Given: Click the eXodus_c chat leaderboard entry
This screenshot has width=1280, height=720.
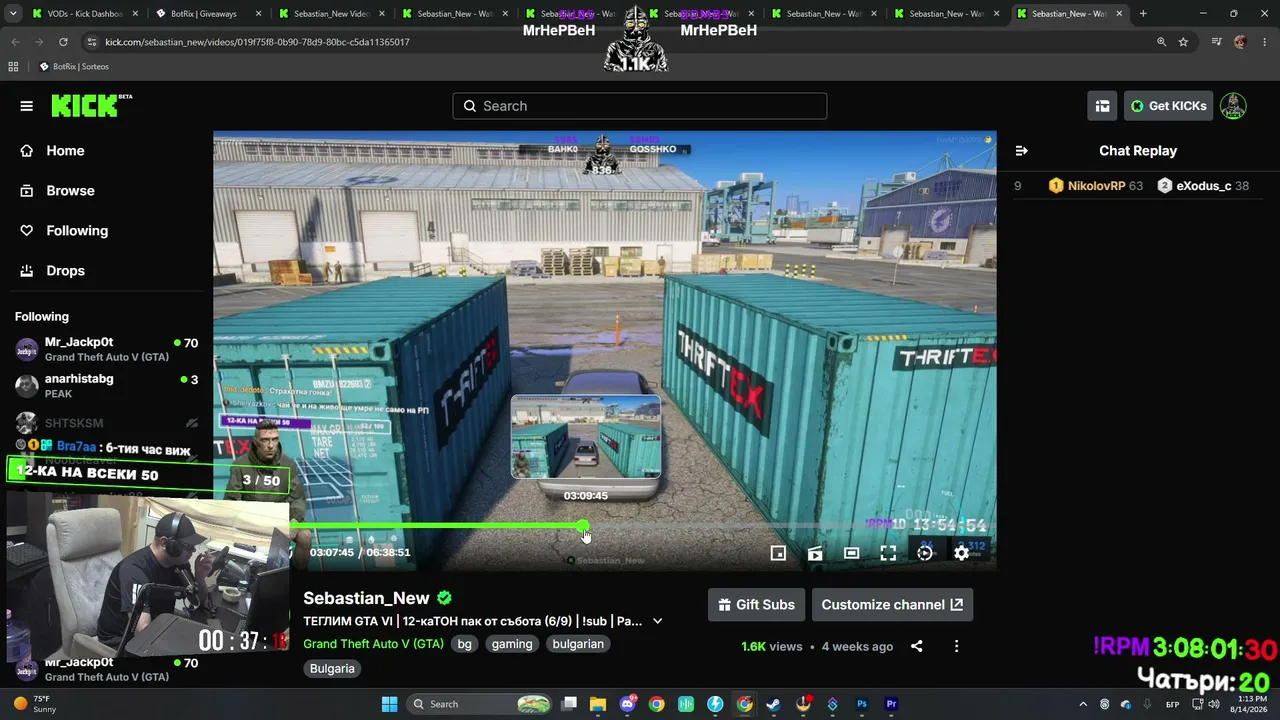Looking at the screenshot, I should (1203, 186).
